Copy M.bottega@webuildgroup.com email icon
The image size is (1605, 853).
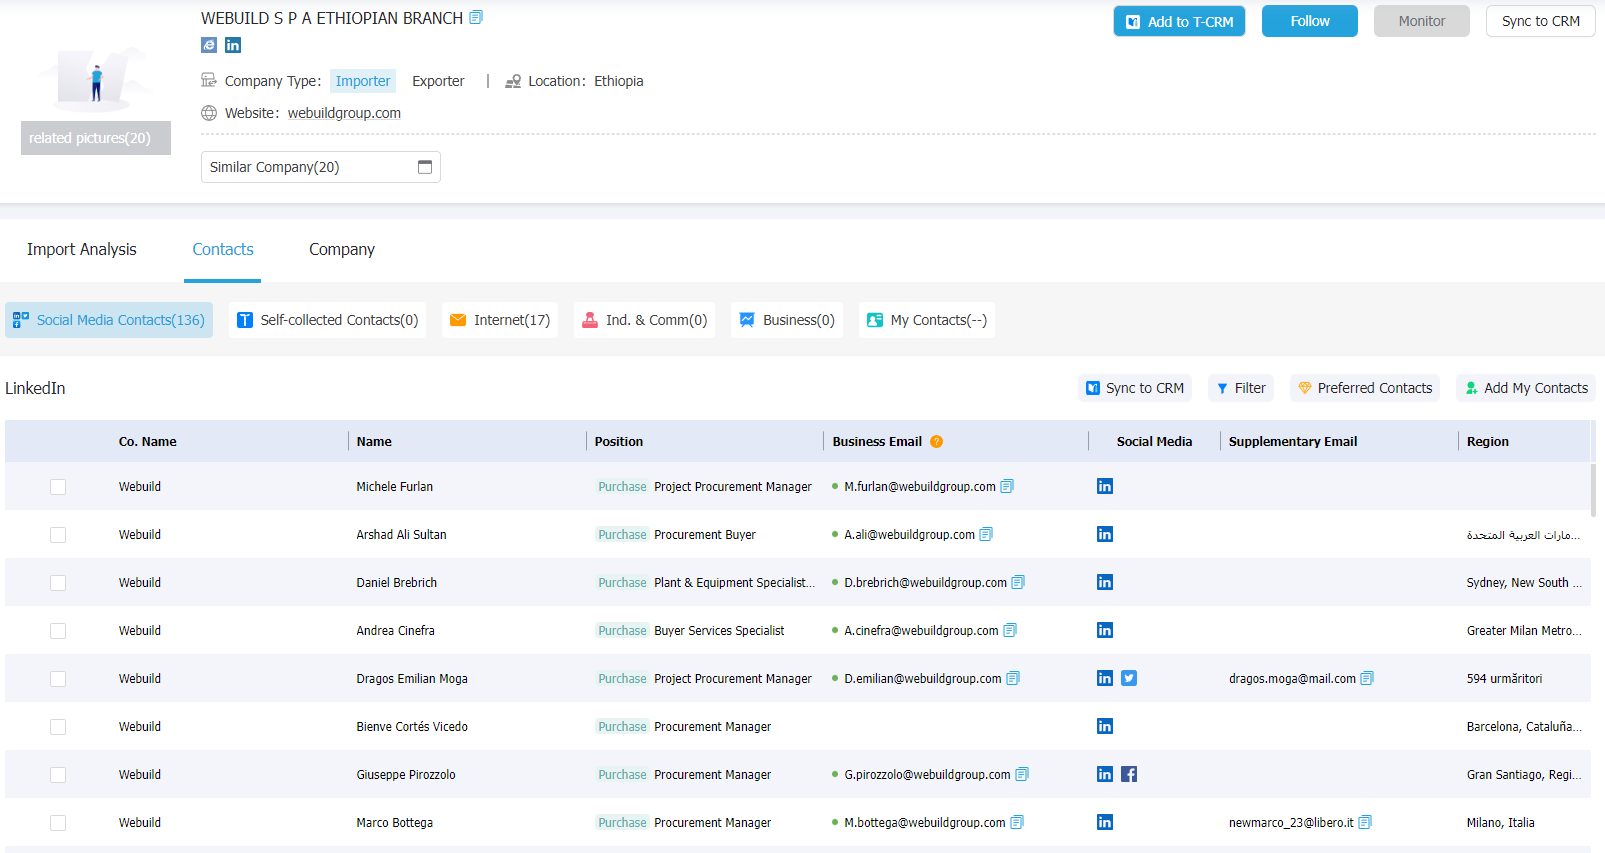click(1017, 822)
